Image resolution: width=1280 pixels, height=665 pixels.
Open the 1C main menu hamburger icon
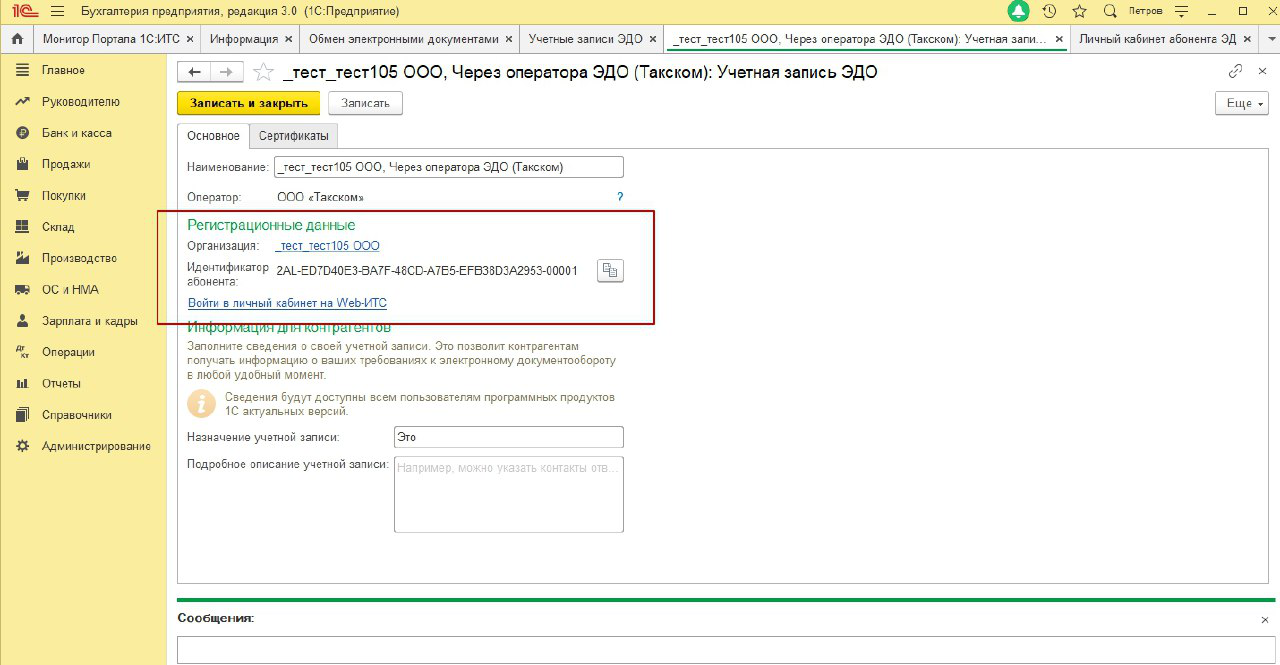[57, 11]
